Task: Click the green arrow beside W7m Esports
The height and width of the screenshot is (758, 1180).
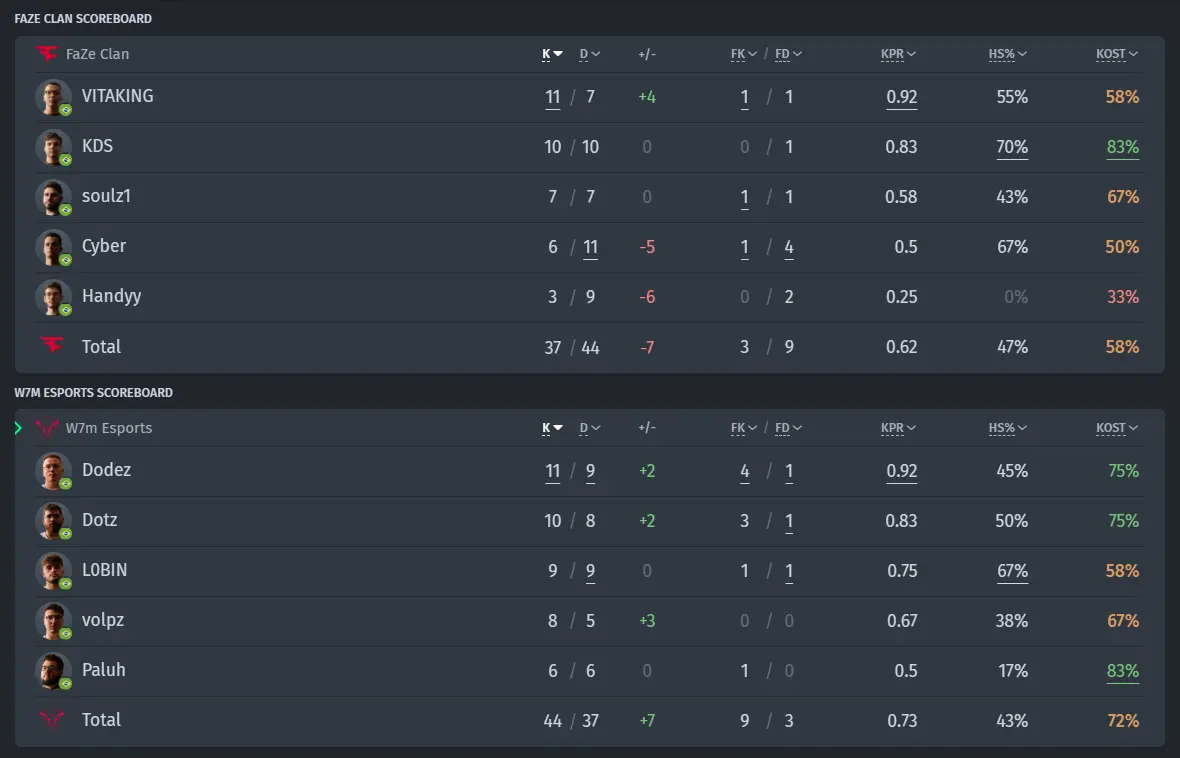Action: click(x=18, y=428)
